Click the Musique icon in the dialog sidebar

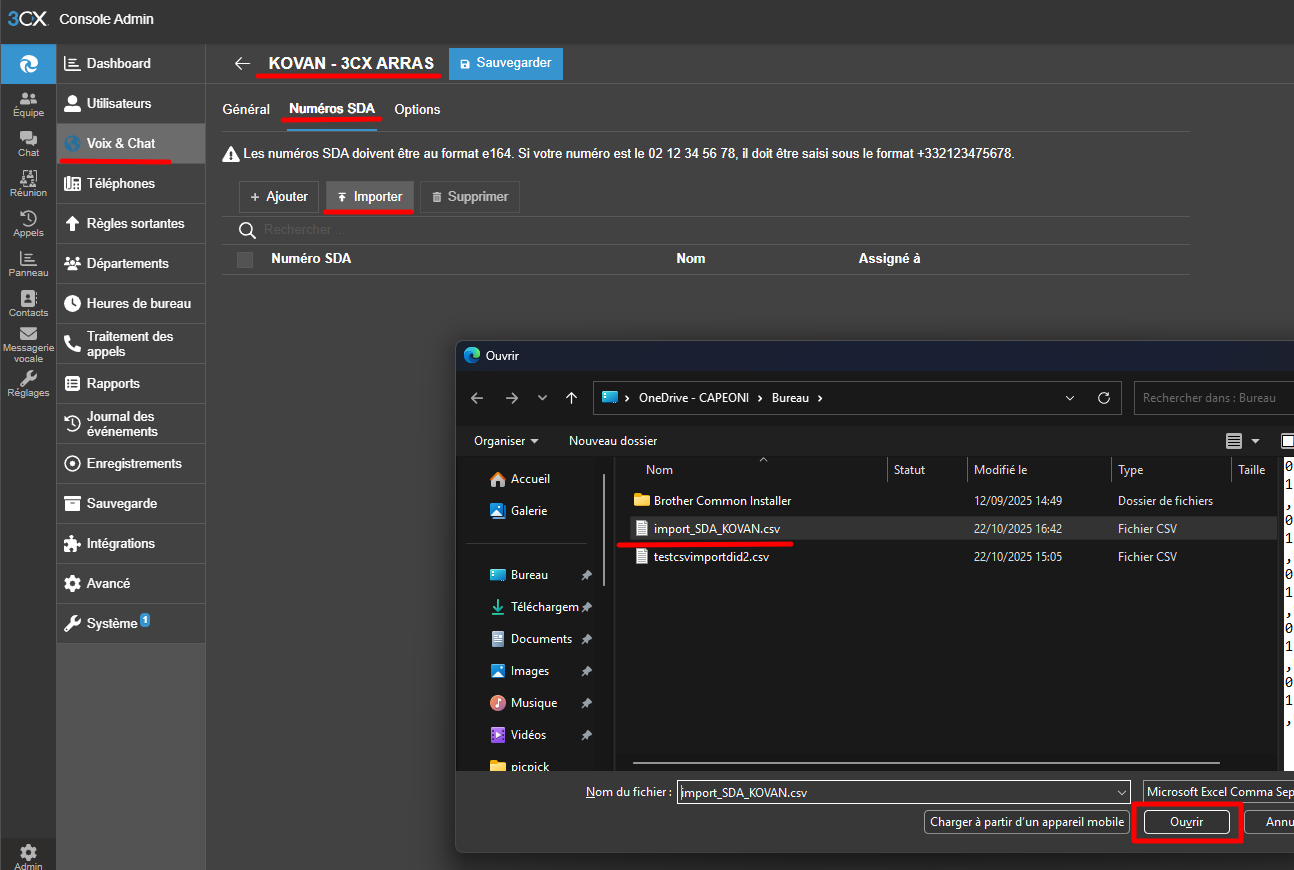point(498,703)
